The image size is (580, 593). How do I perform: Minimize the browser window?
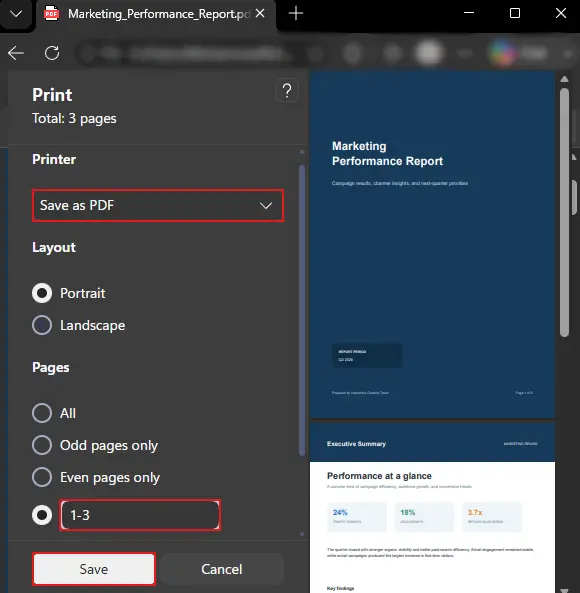tap(469, 13)
